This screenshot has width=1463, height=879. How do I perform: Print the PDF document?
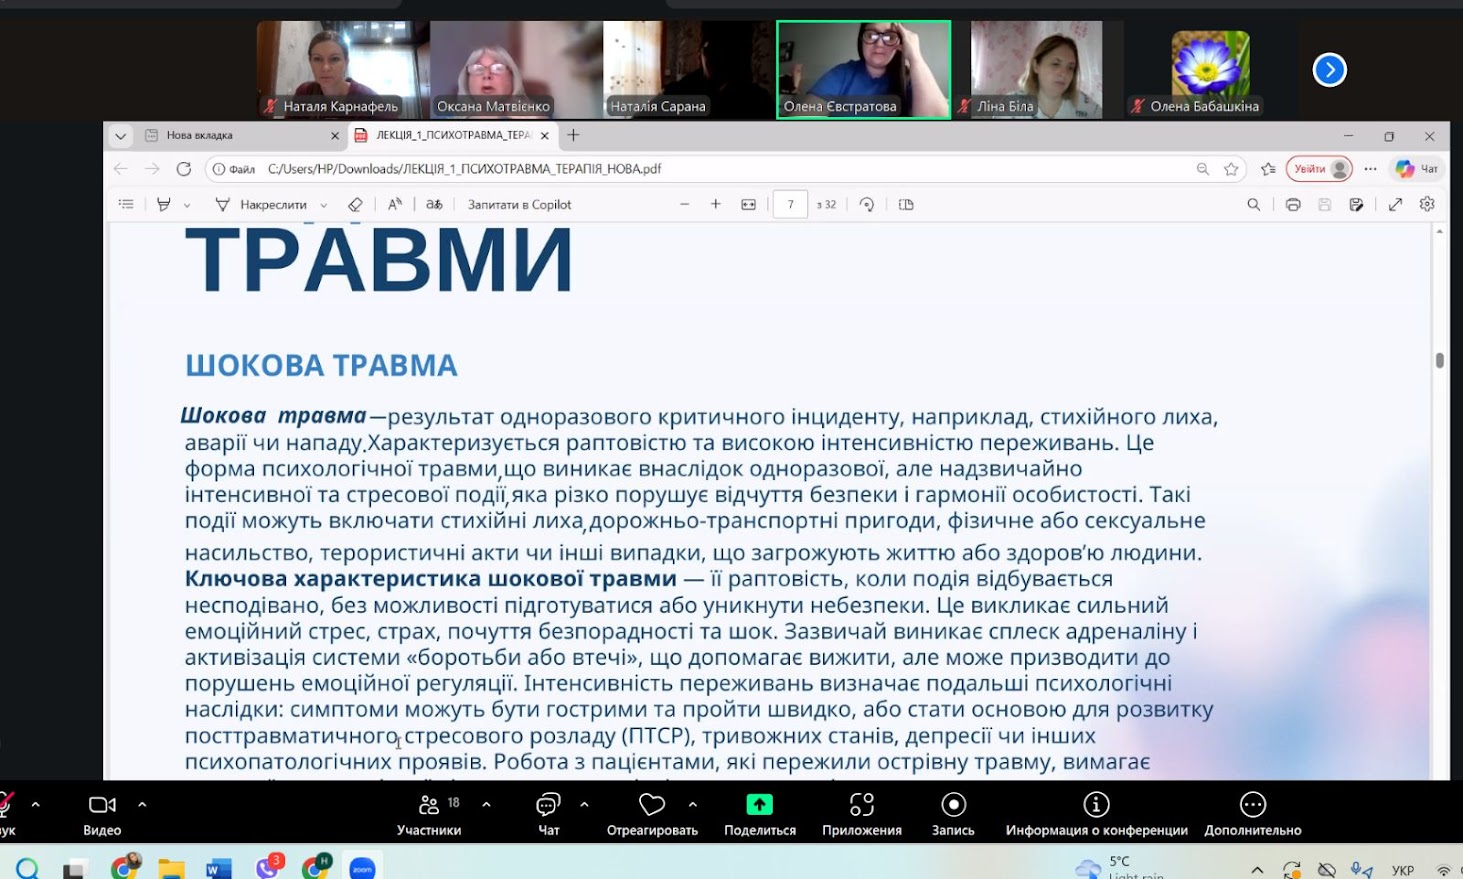coord(1293,205)
